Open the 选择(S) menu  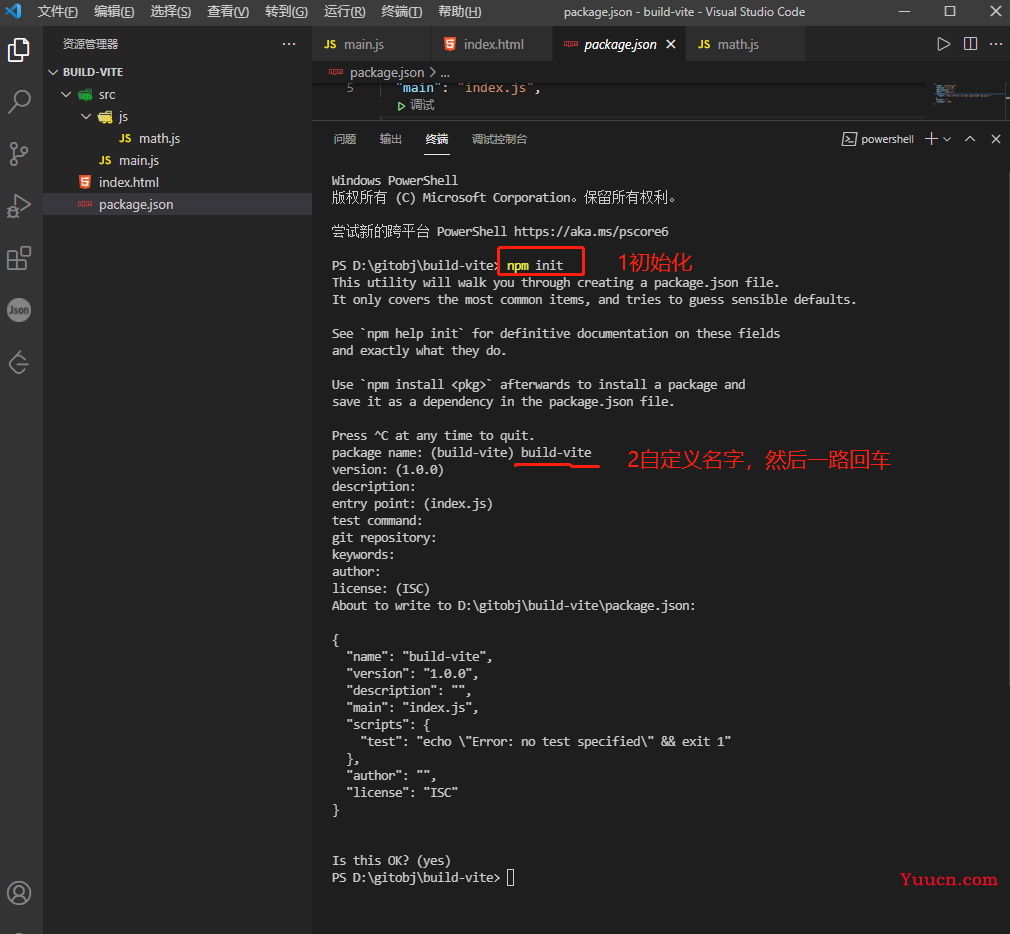coord(171,12)
